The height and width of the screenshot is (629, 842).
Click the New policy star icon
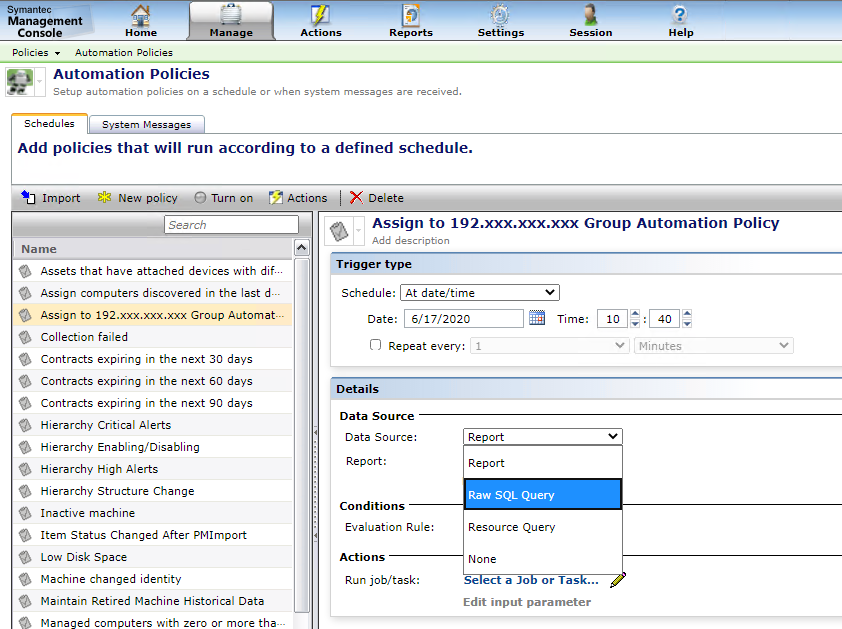pos(104,198)
